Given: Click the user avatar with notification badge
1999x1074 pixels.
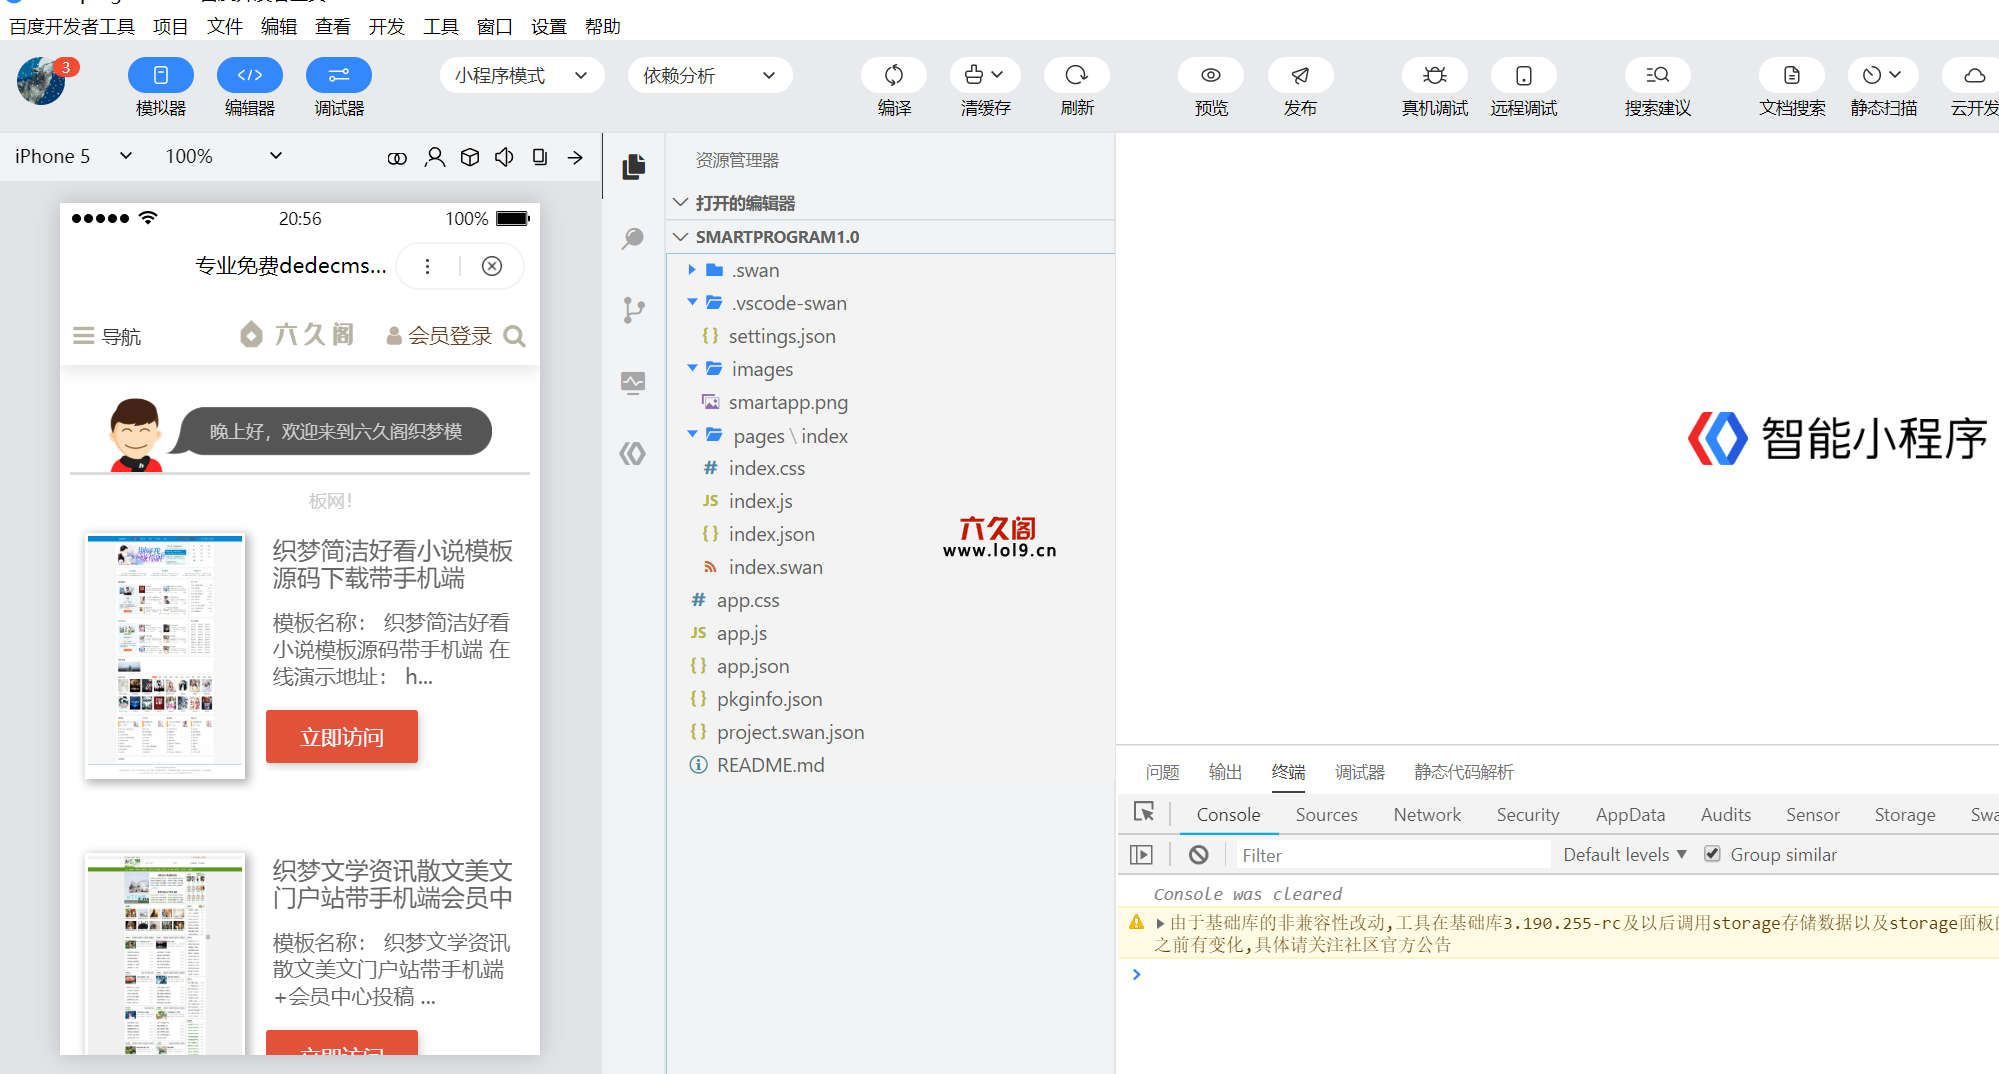Looking at the screenshot, I should pyautogui.click(x=42, y=80).
